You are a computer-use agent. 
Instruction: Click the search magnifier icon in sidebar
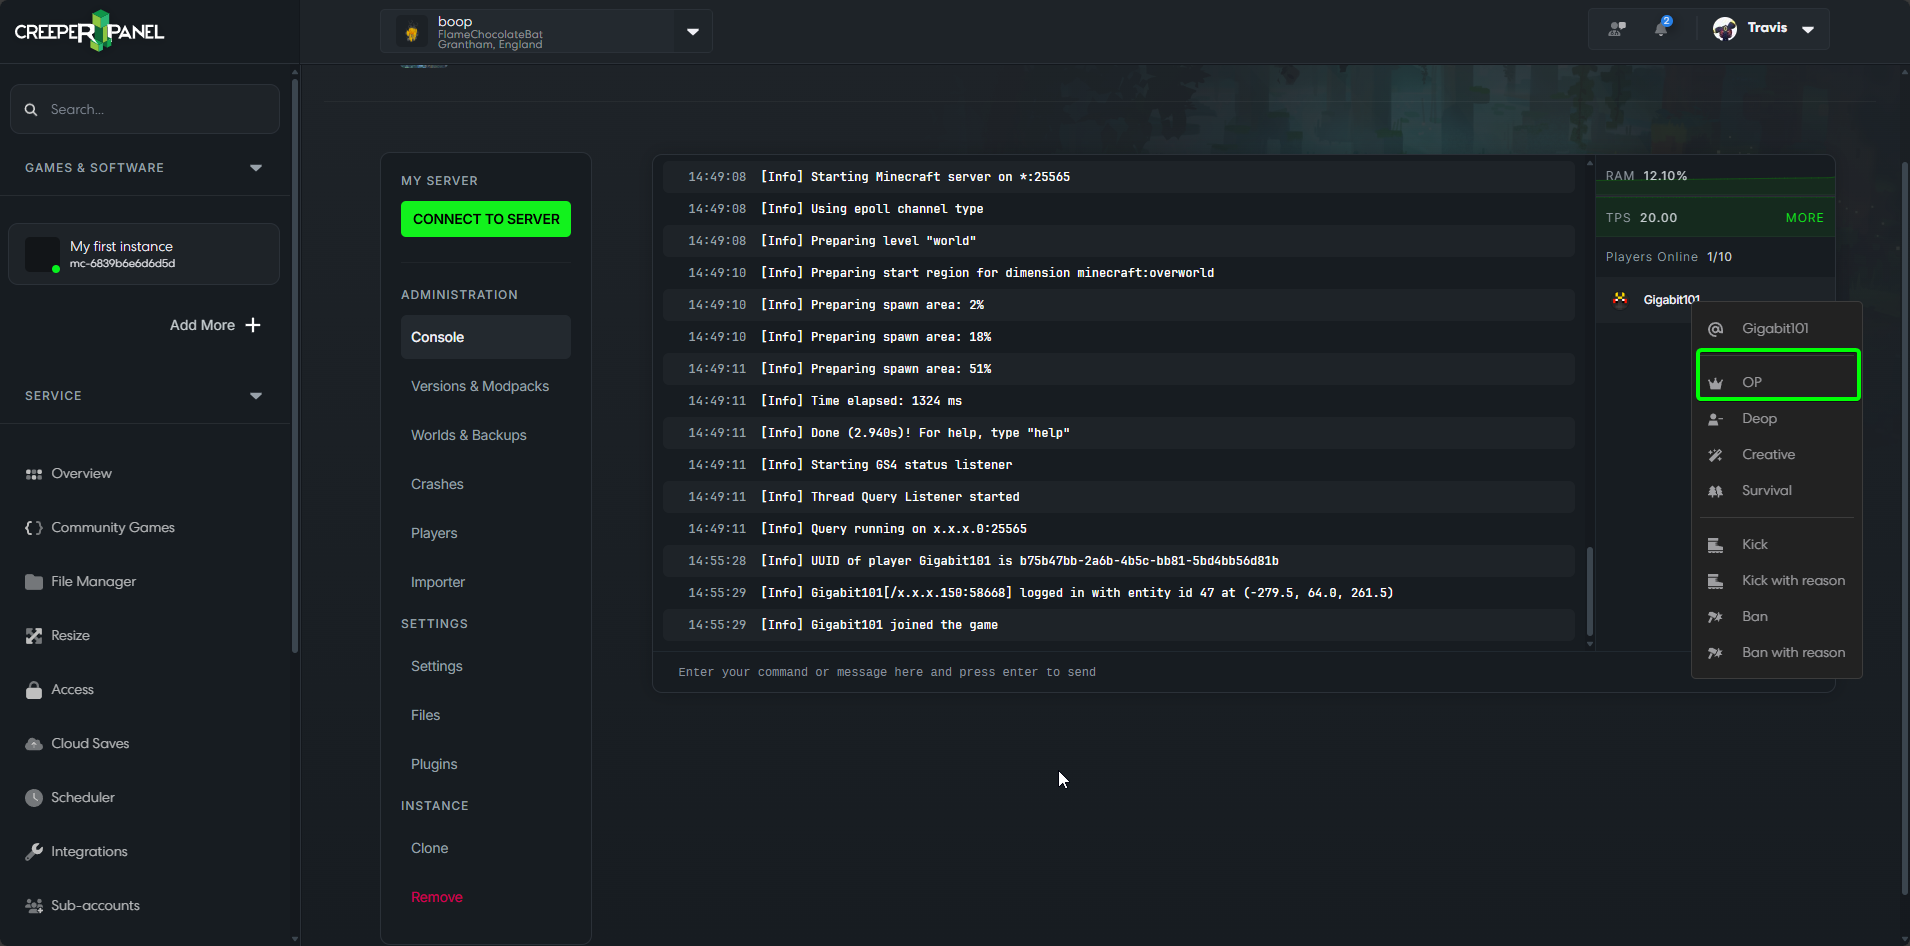pos(31,108)
